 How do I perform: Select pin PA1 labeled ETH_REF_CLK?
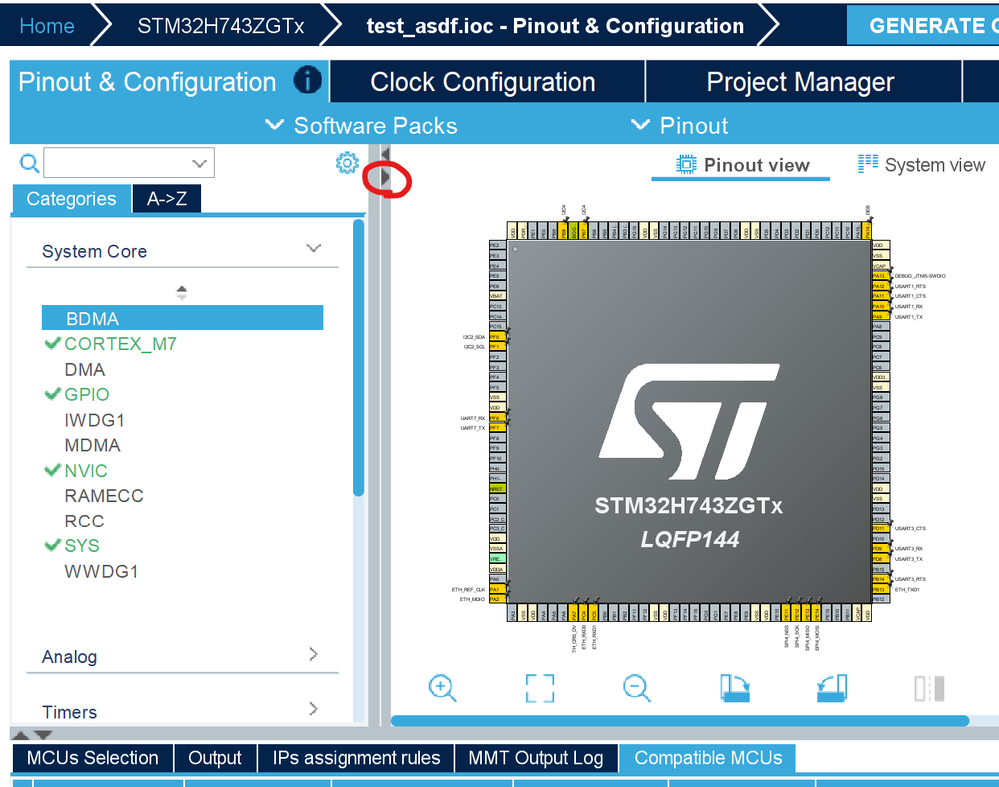(x=497, y=589)
